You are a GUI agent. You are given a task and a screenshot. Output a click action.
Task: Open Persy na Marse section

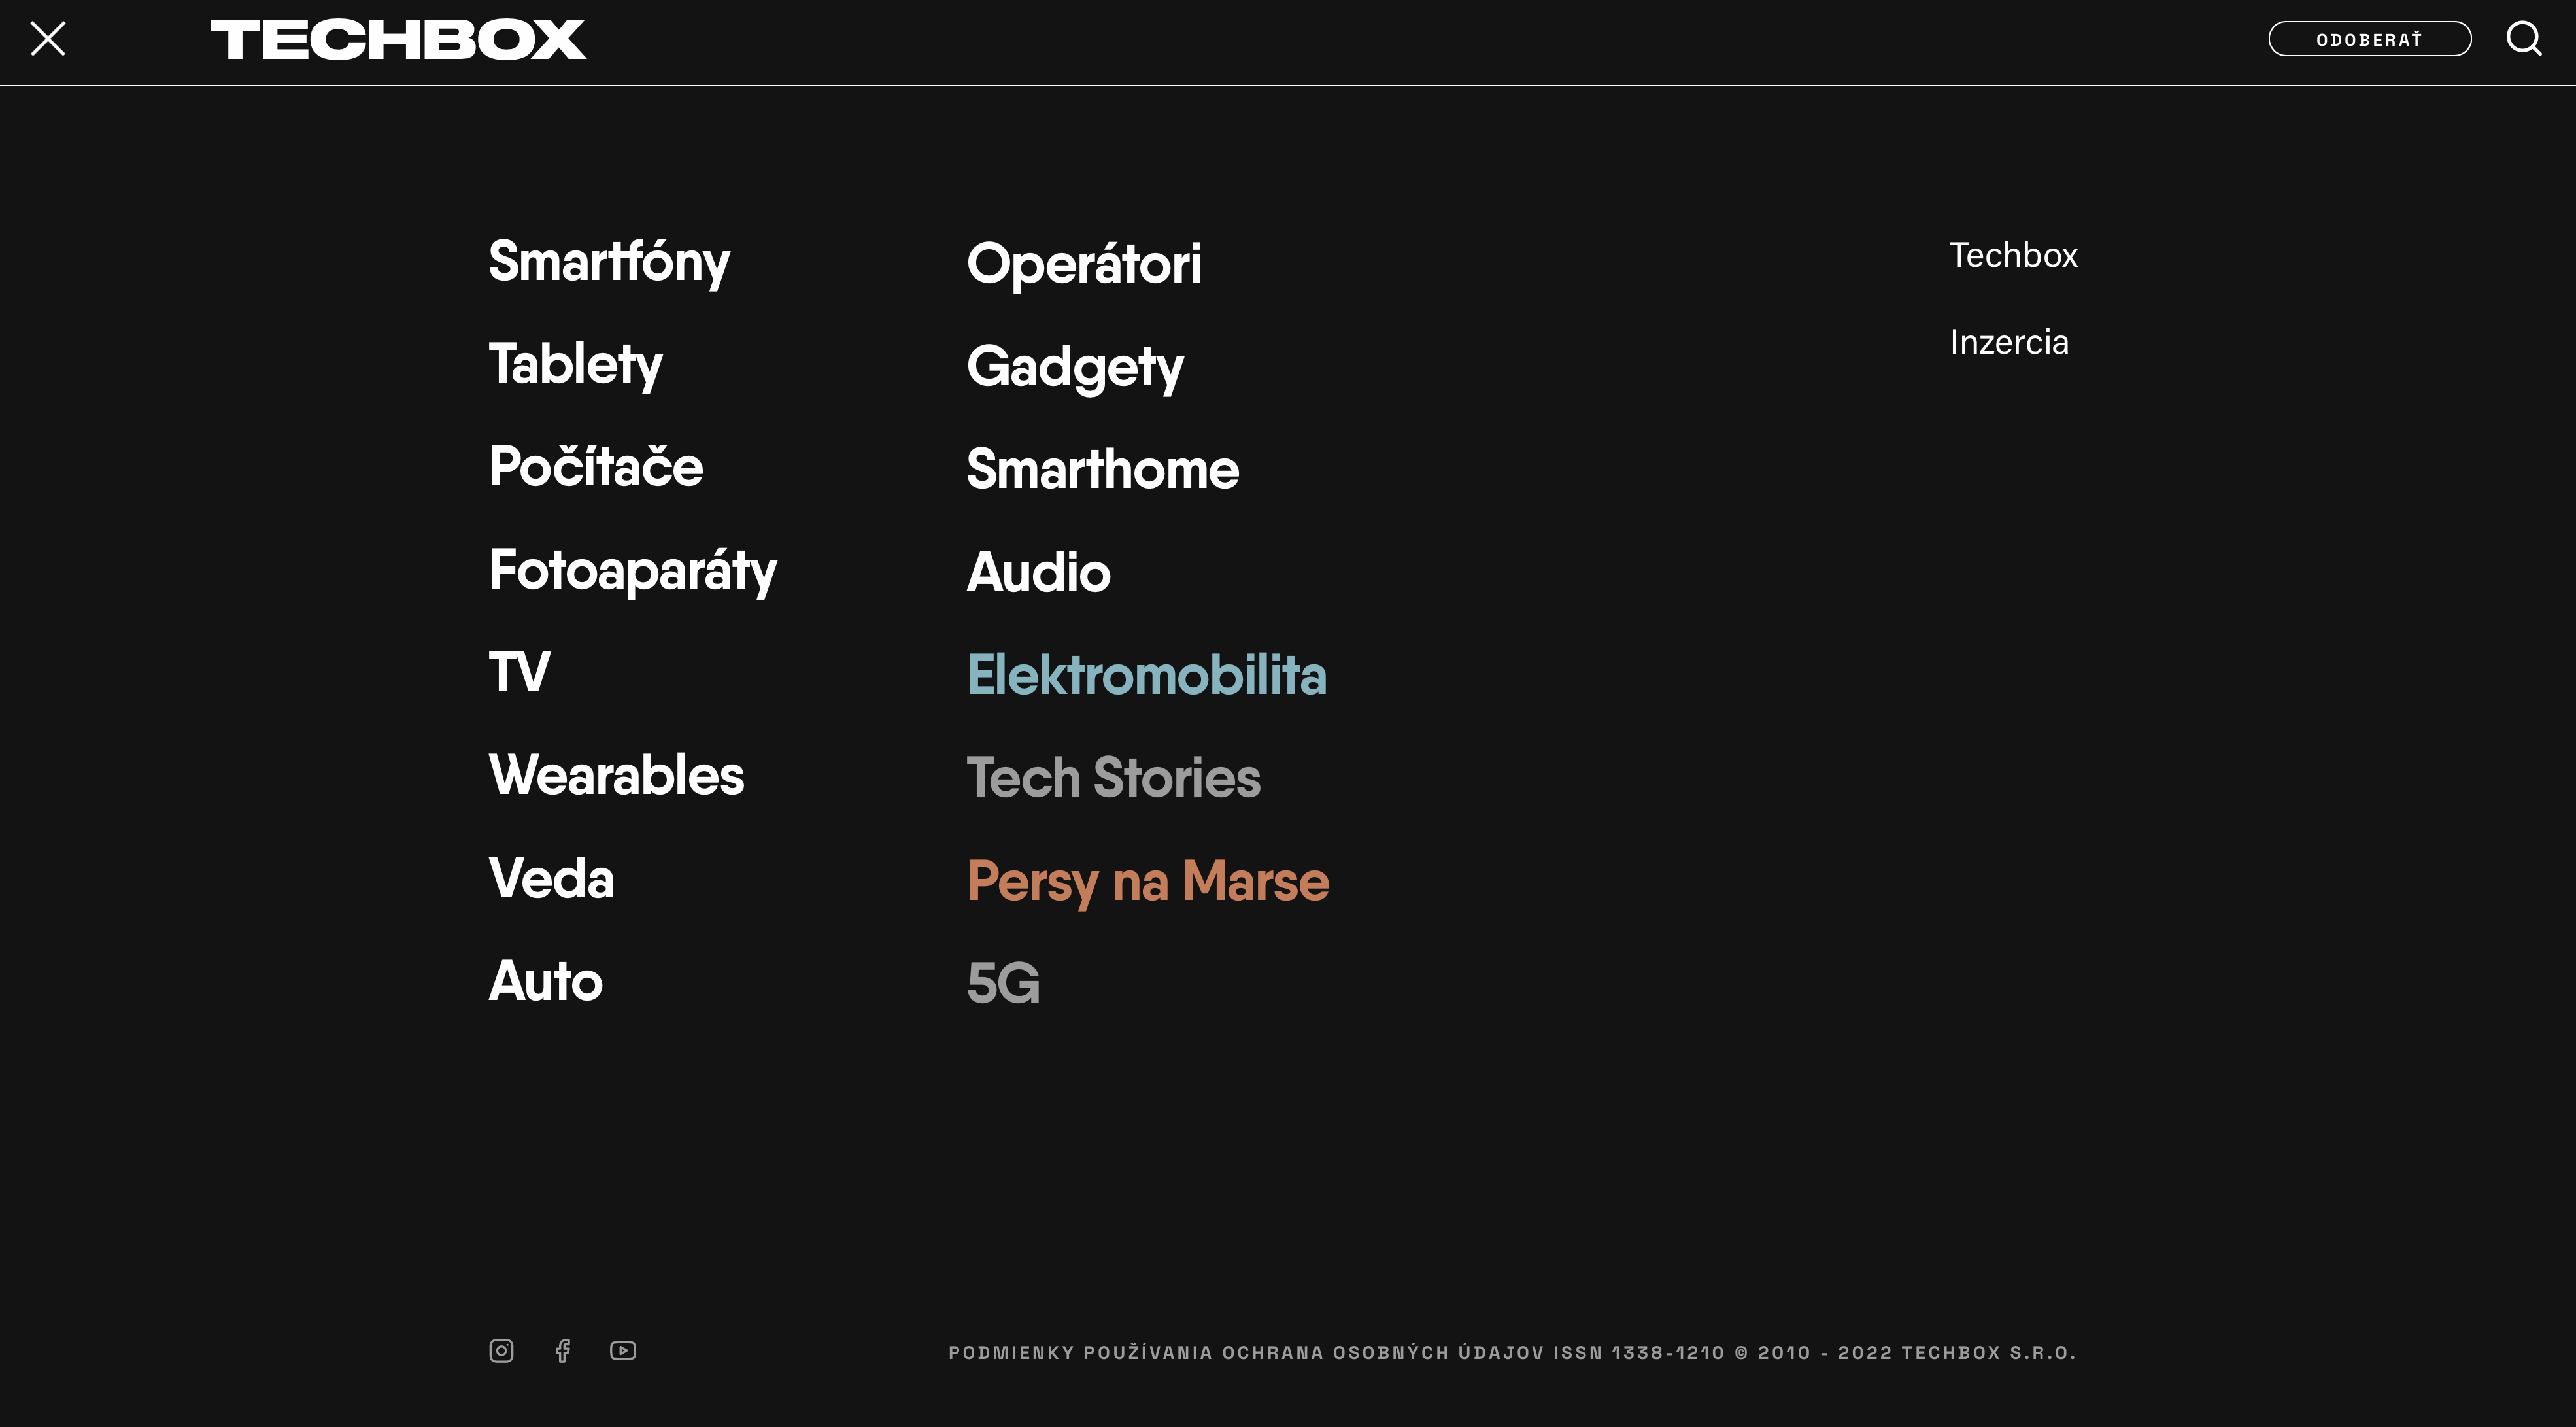1147,881
